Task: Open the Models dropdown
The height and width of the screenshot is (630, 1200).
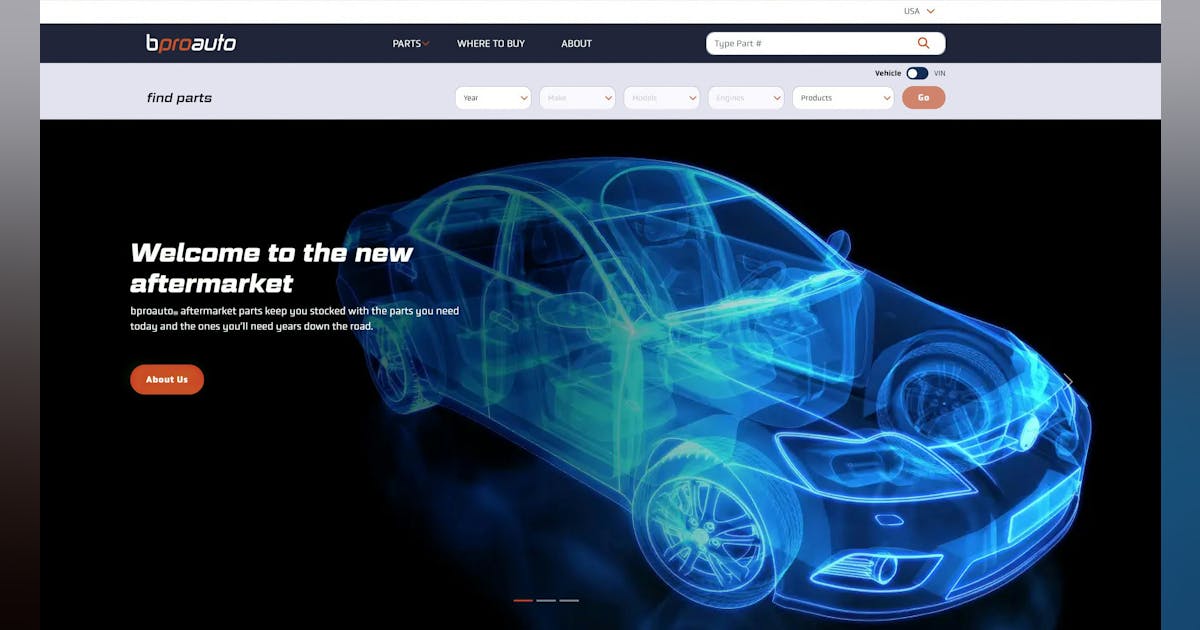Action: click(661, 97)
